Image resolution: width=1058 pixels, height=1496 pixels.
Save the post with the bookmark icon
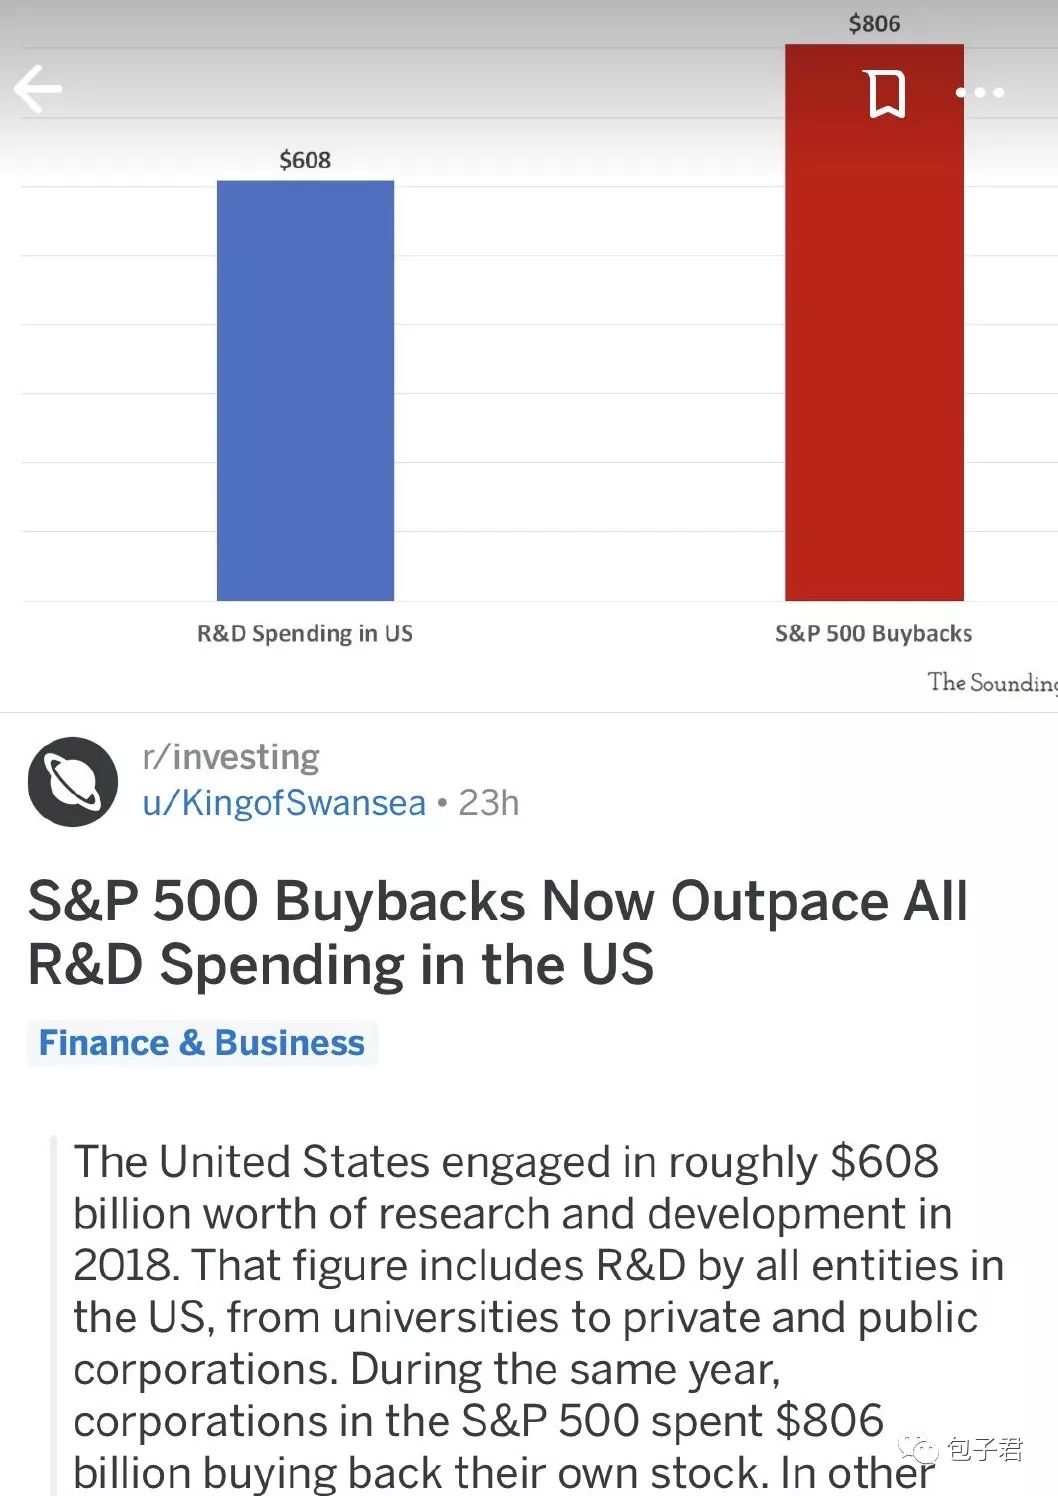point(885,94)
